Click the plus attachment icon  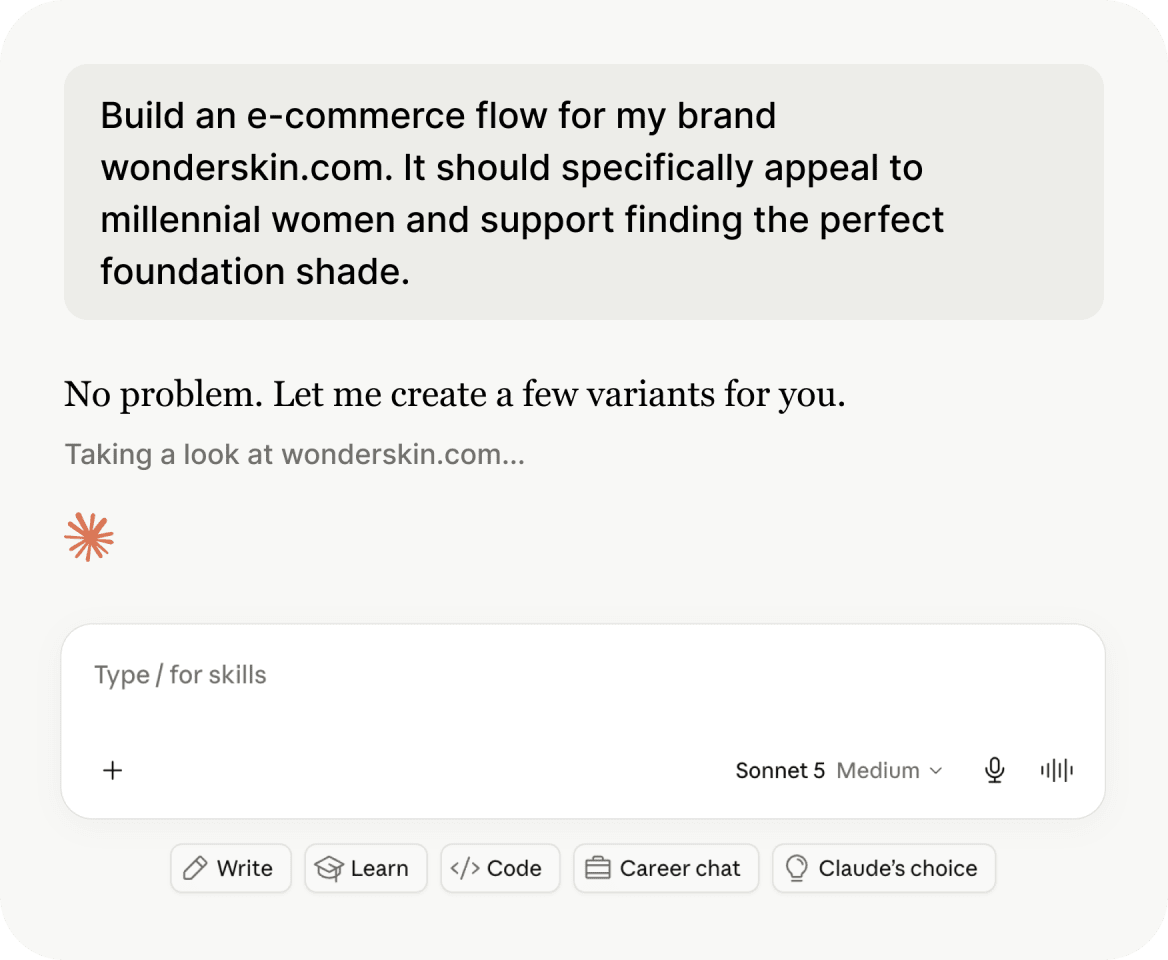coord(112,770)
